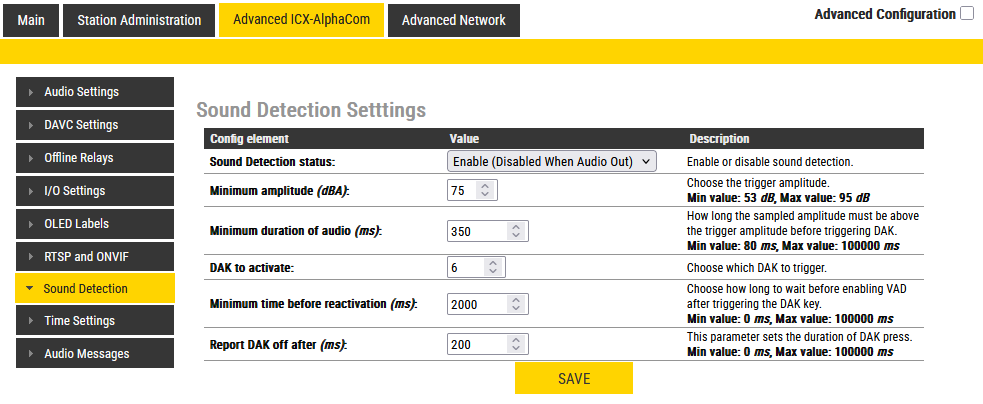Click the DAVC Settings arrow icon

click(32, 126)
